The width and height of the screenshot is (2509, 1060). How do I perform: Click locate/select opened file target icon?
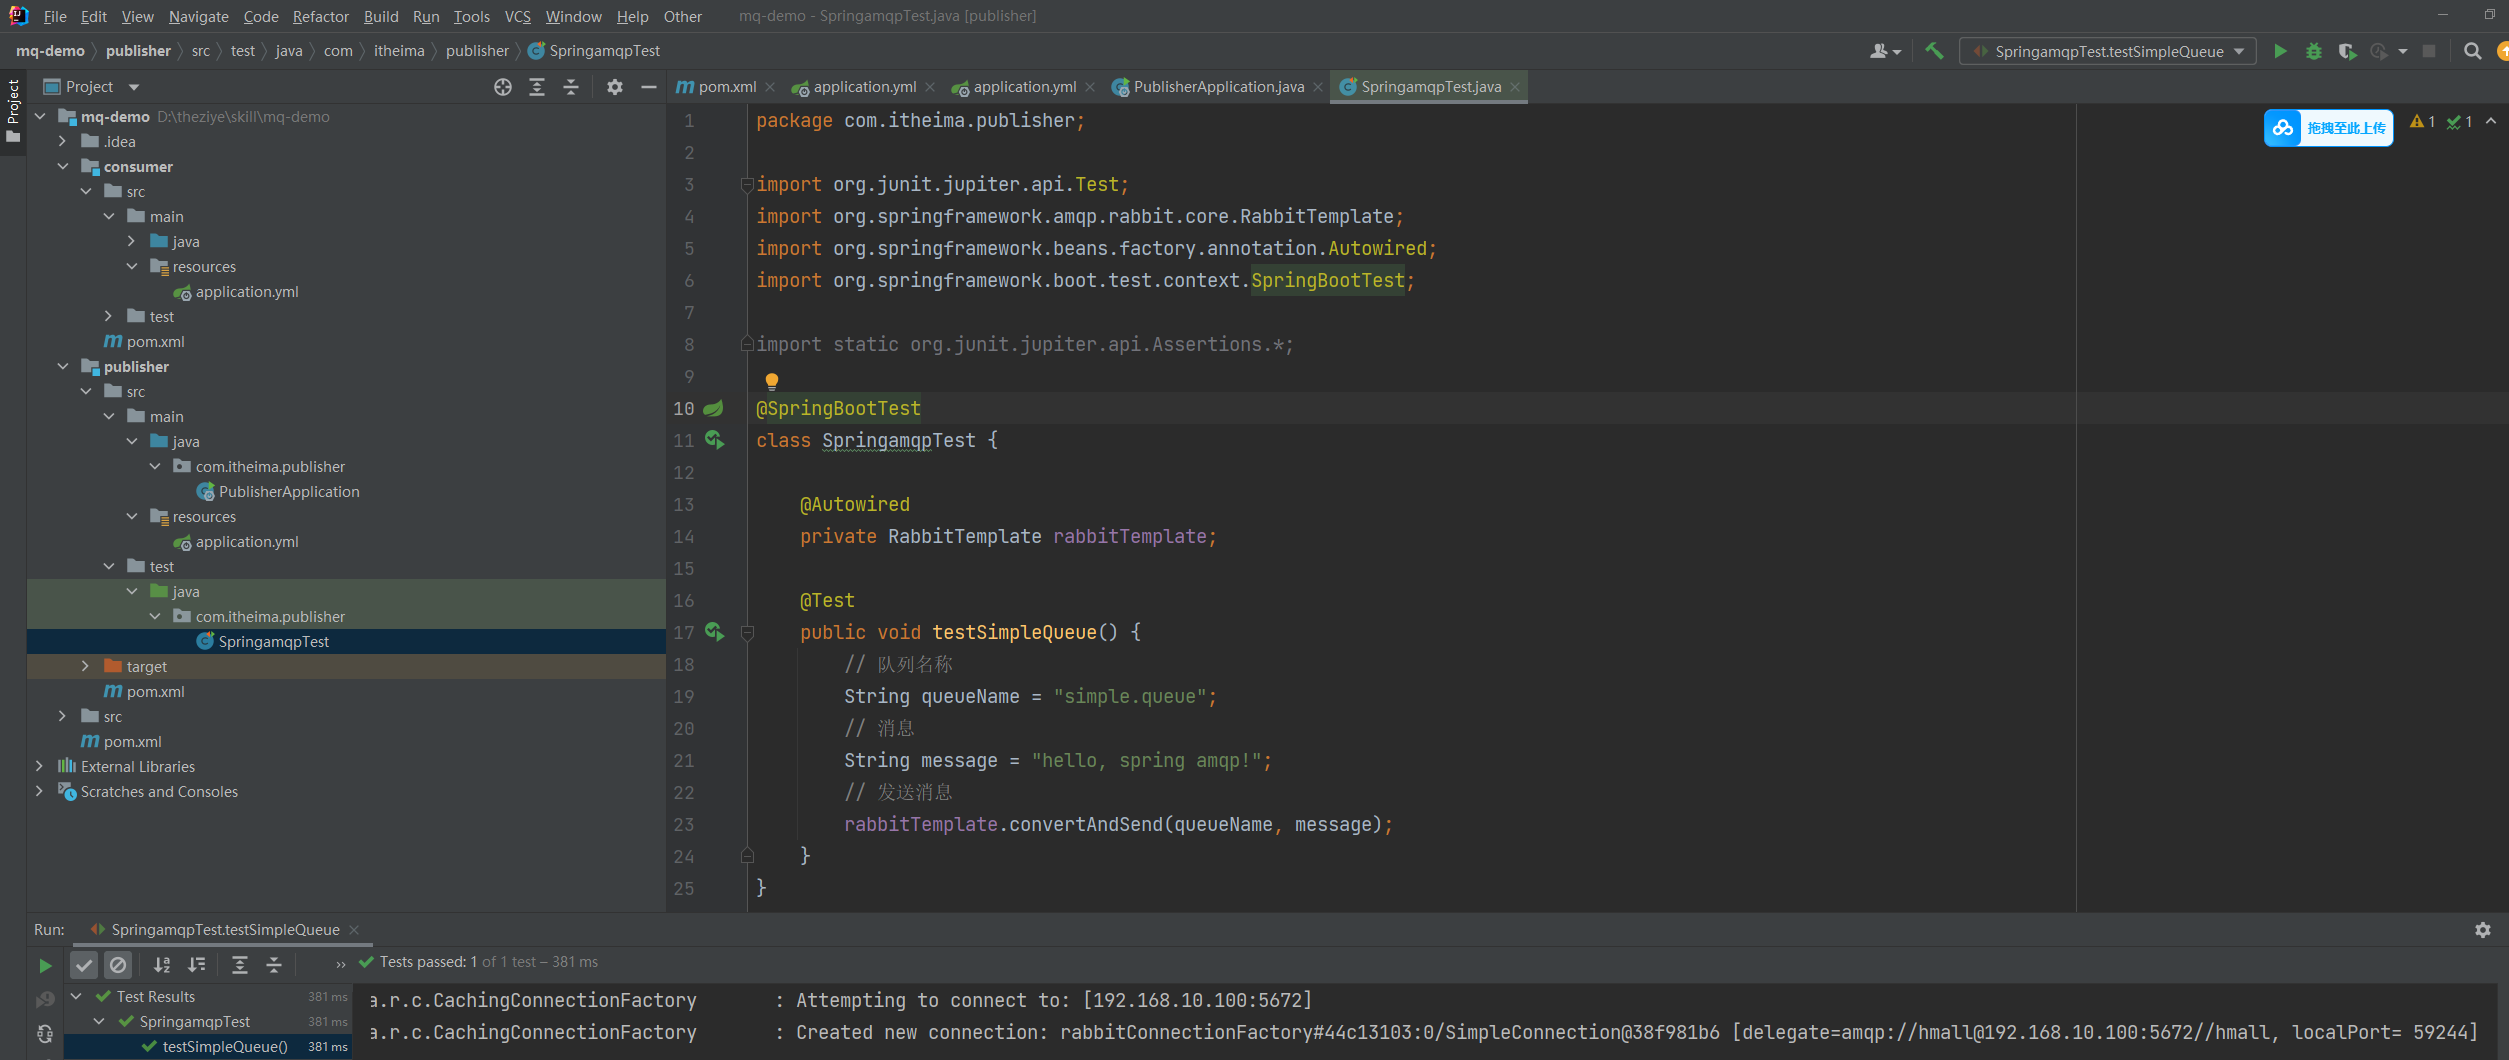coord(503,87)
